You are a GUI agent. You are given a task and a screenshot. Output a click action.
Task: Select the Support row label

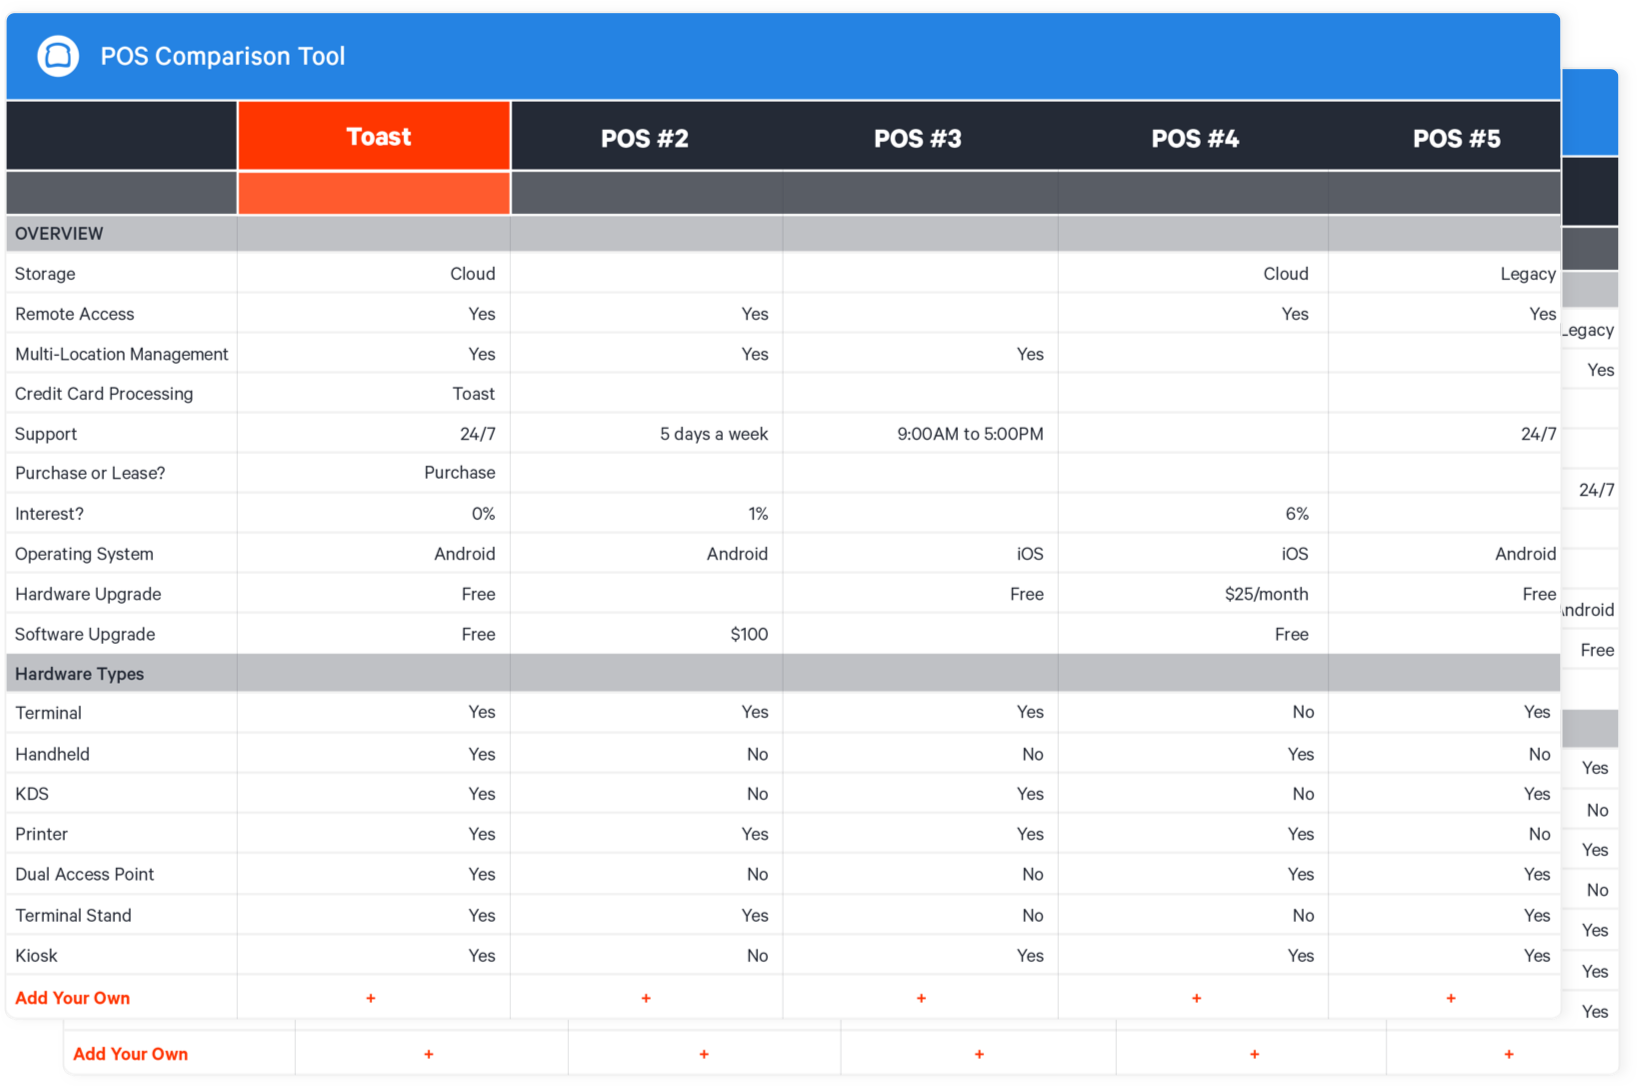click(46, 434)
